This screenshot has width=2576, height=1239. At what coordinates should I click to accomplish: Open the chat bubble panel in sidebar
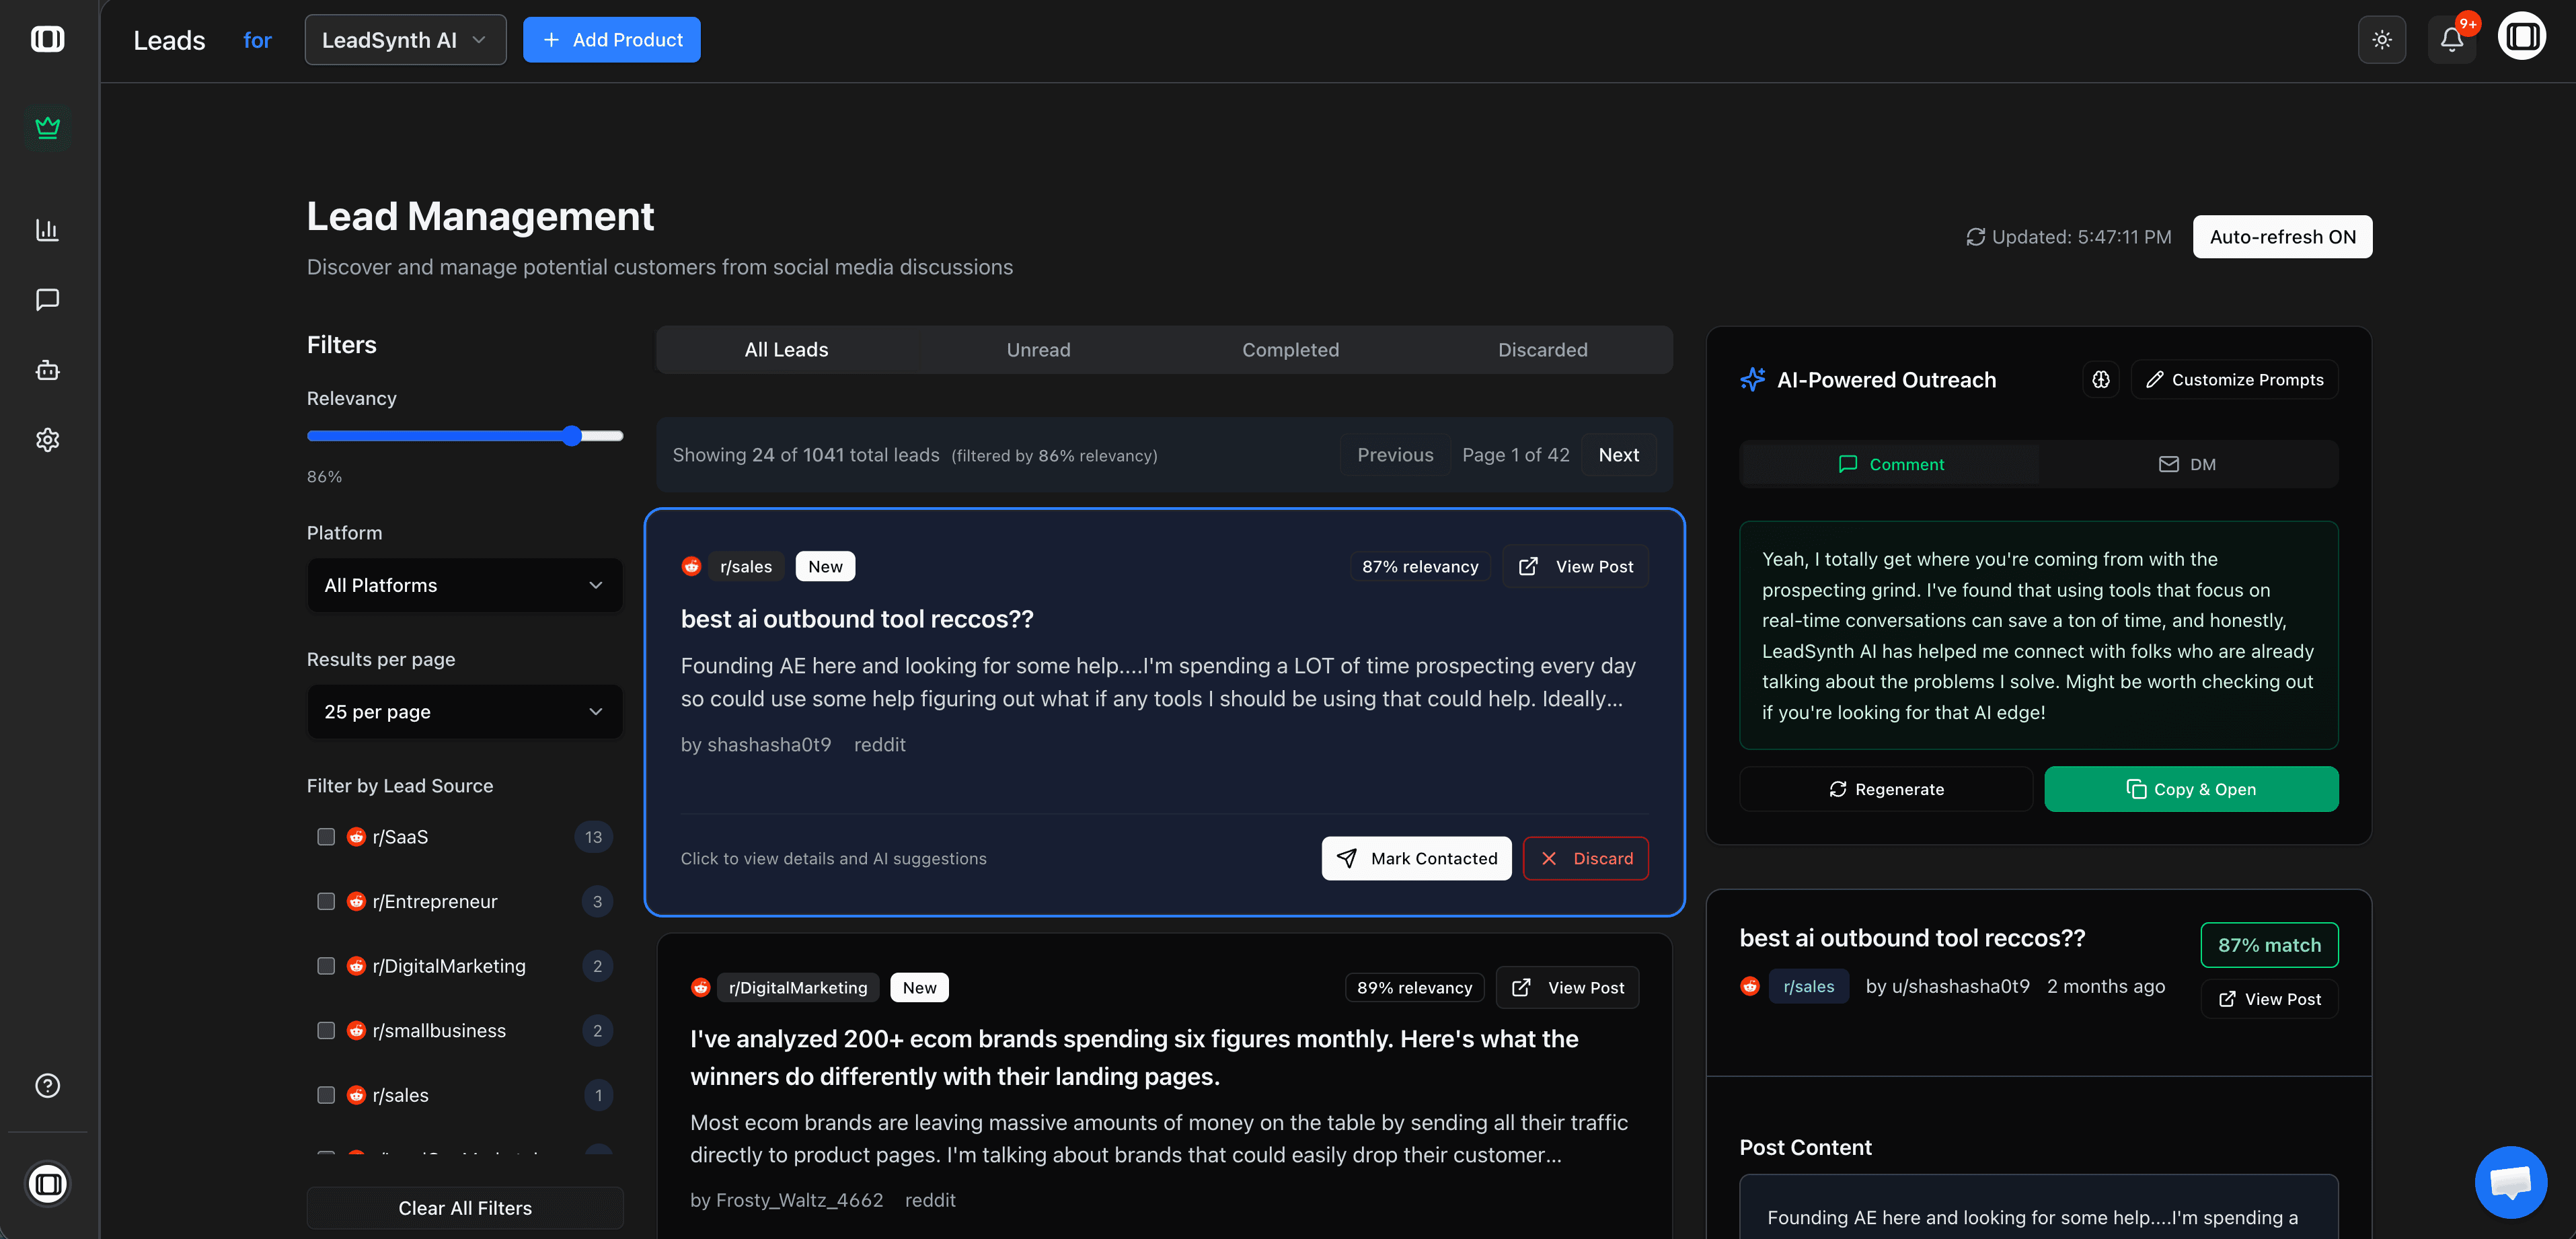tap(47, 299)
